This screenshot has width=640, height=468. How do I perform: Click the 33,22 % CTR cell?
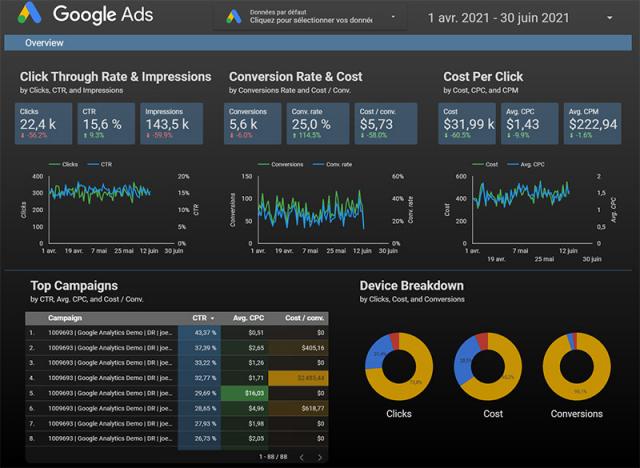point(200,363)
